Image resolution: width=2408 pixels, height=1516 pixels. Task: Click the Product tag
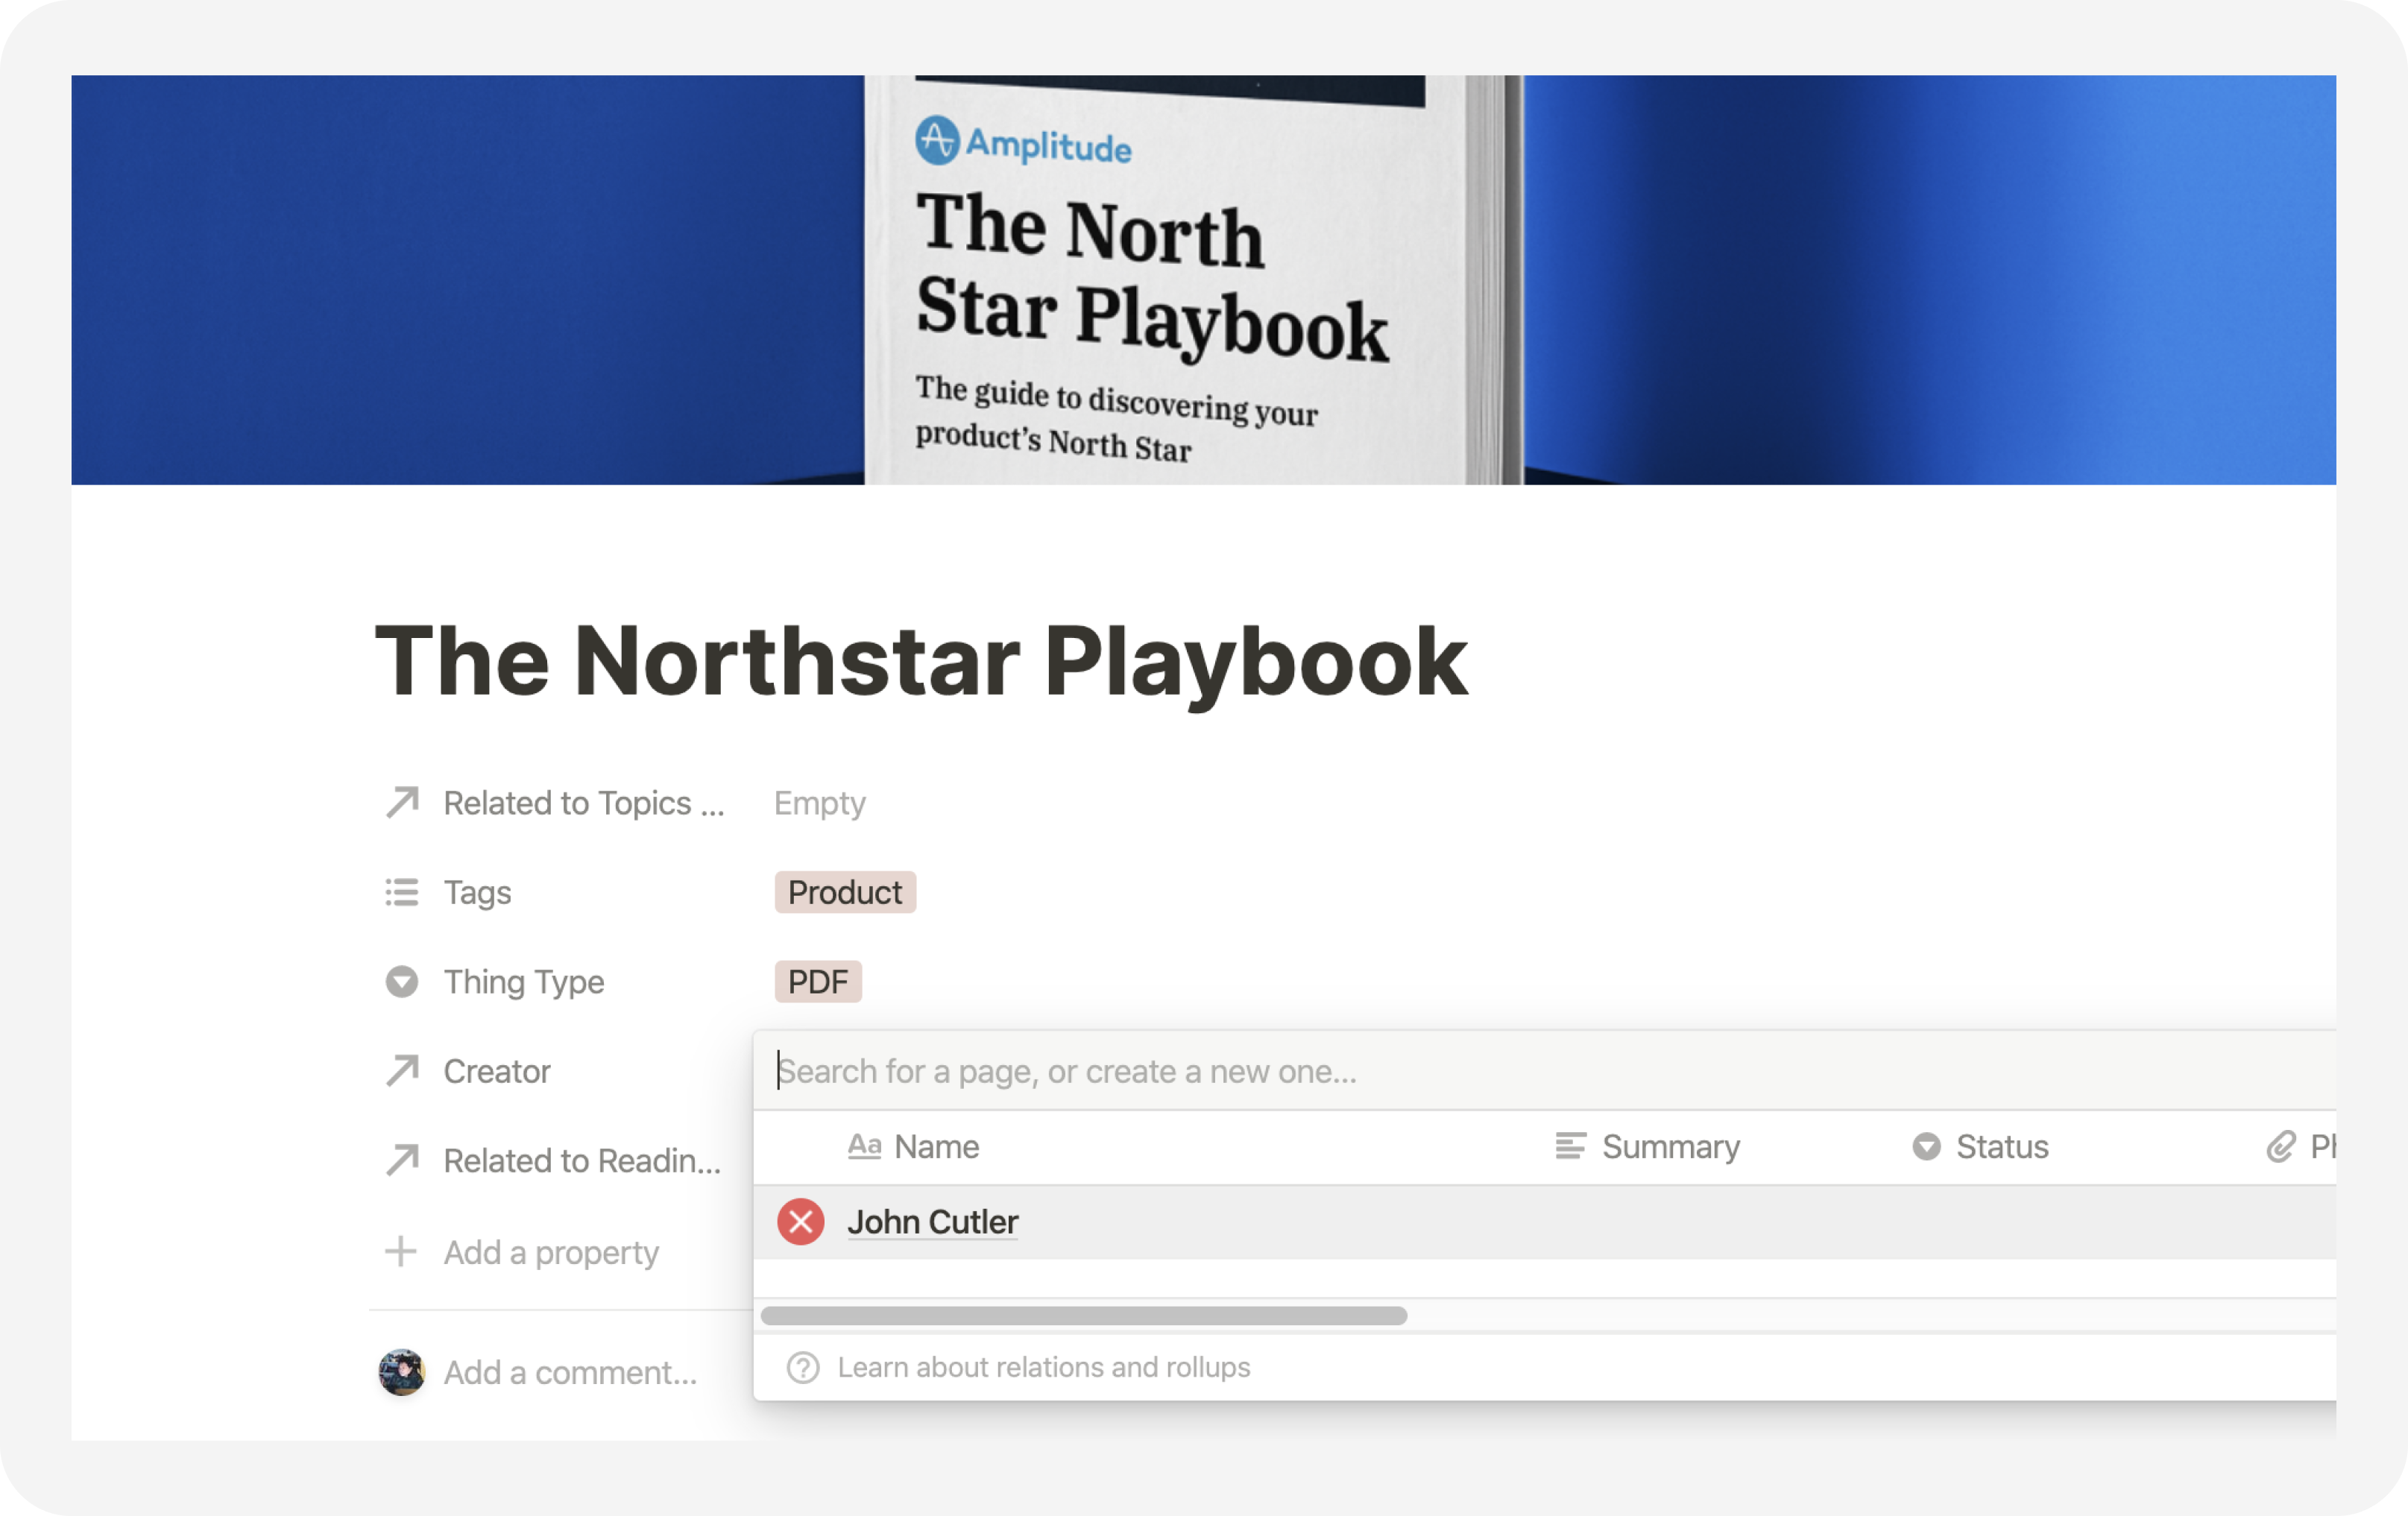pyautogui.click(x=845, y=892)
